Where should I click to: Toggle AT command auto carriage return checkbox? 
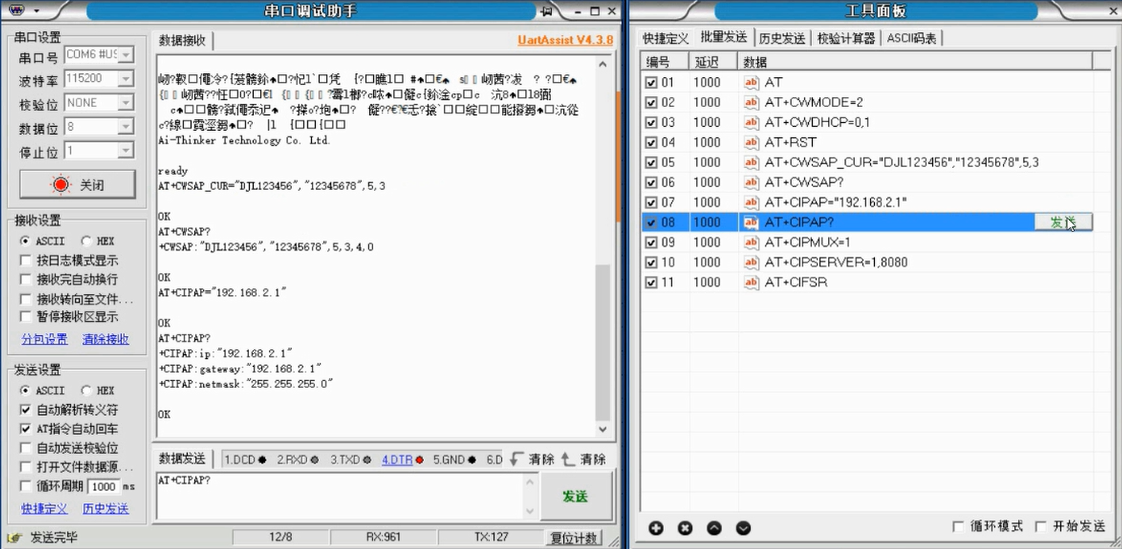pos(26,429)
